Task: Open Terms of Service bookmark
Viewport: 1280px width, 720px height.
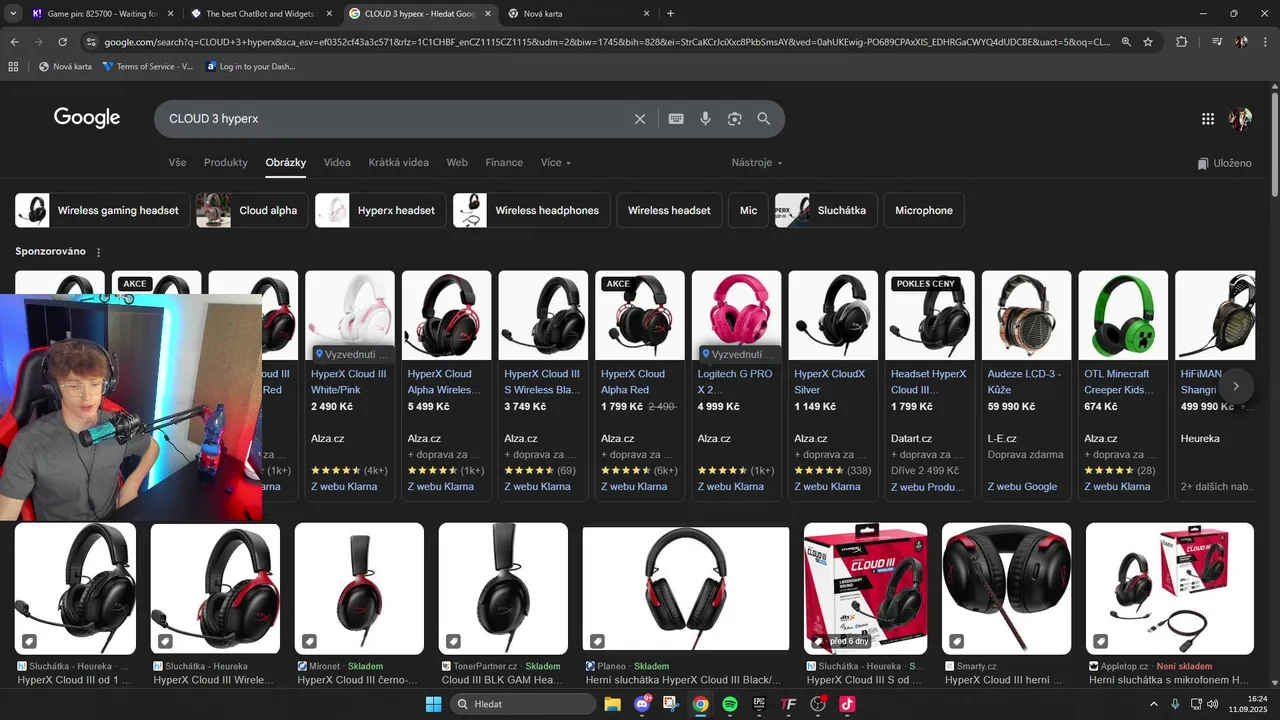Action: 148,66
